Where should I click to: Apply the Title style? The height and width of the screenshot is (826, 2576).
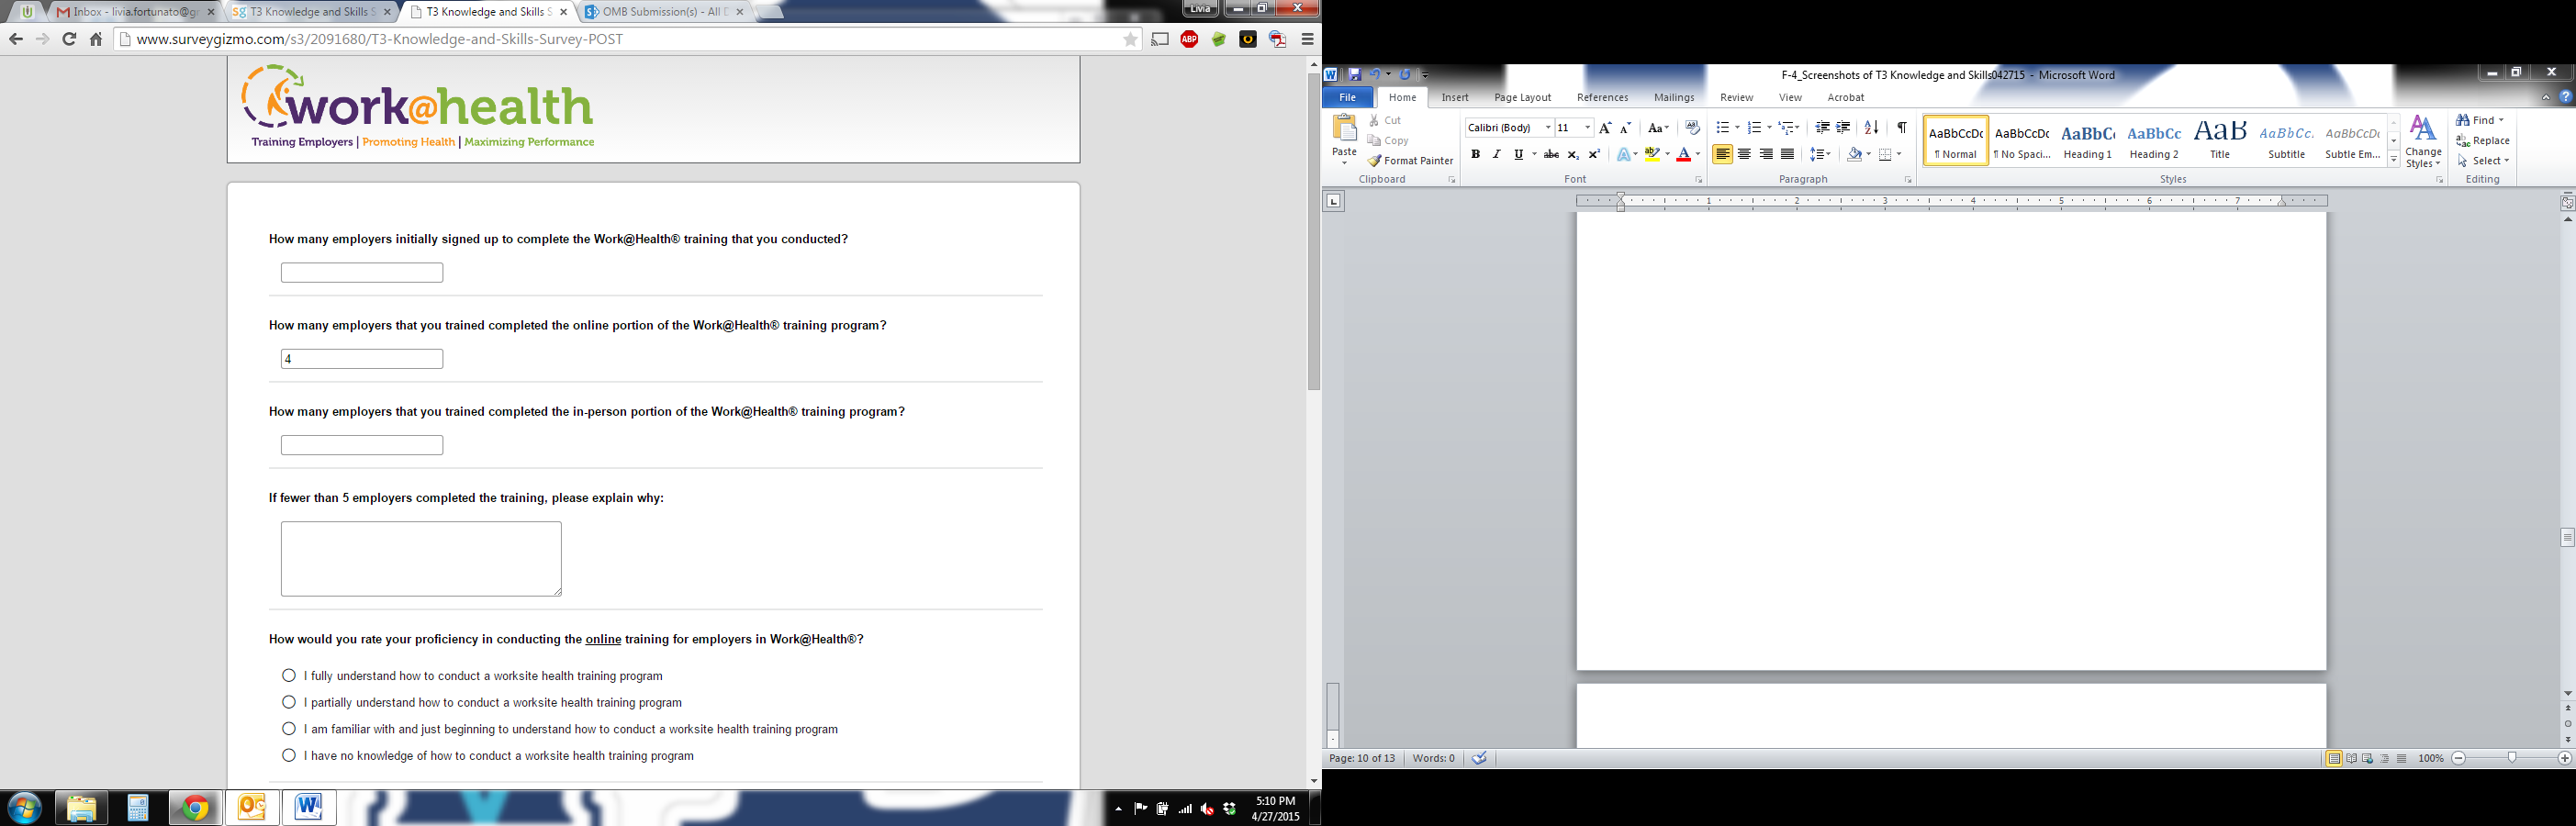2220,141
